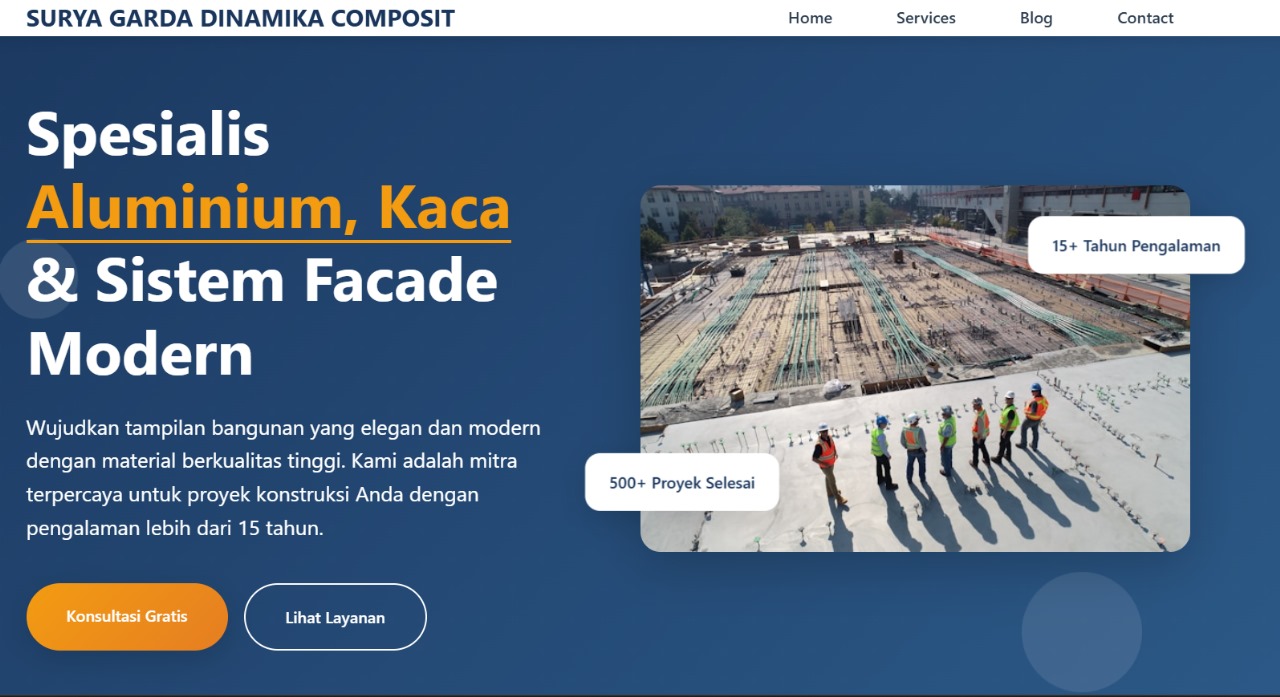This screenshot has width=1280, height=697.
Task: Go to the Services menu item
Action: coord(926,18)
